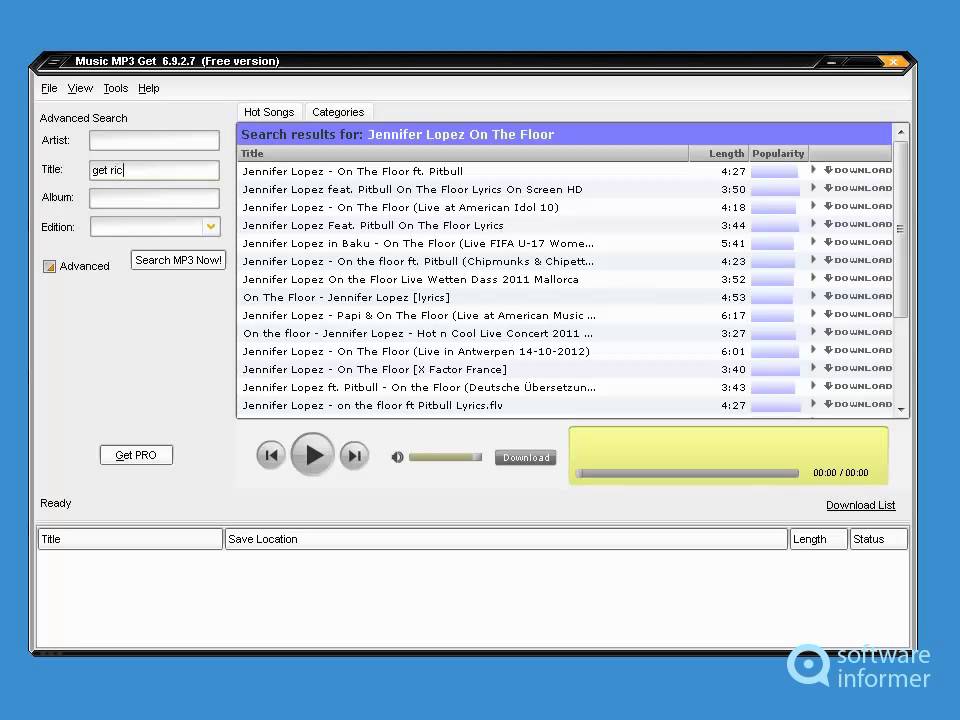Download the 'X Factor France' track
This screenshot has height=720, width=960.
(858, 368)
